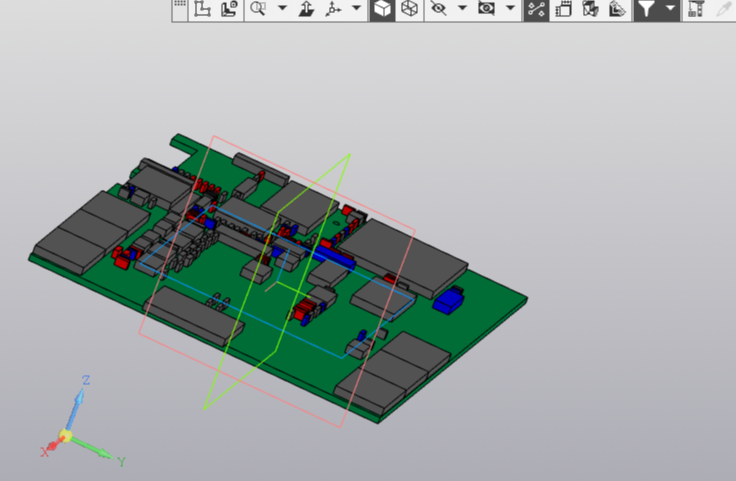Open the zoom tool dropdown arrow

point(282,10)
